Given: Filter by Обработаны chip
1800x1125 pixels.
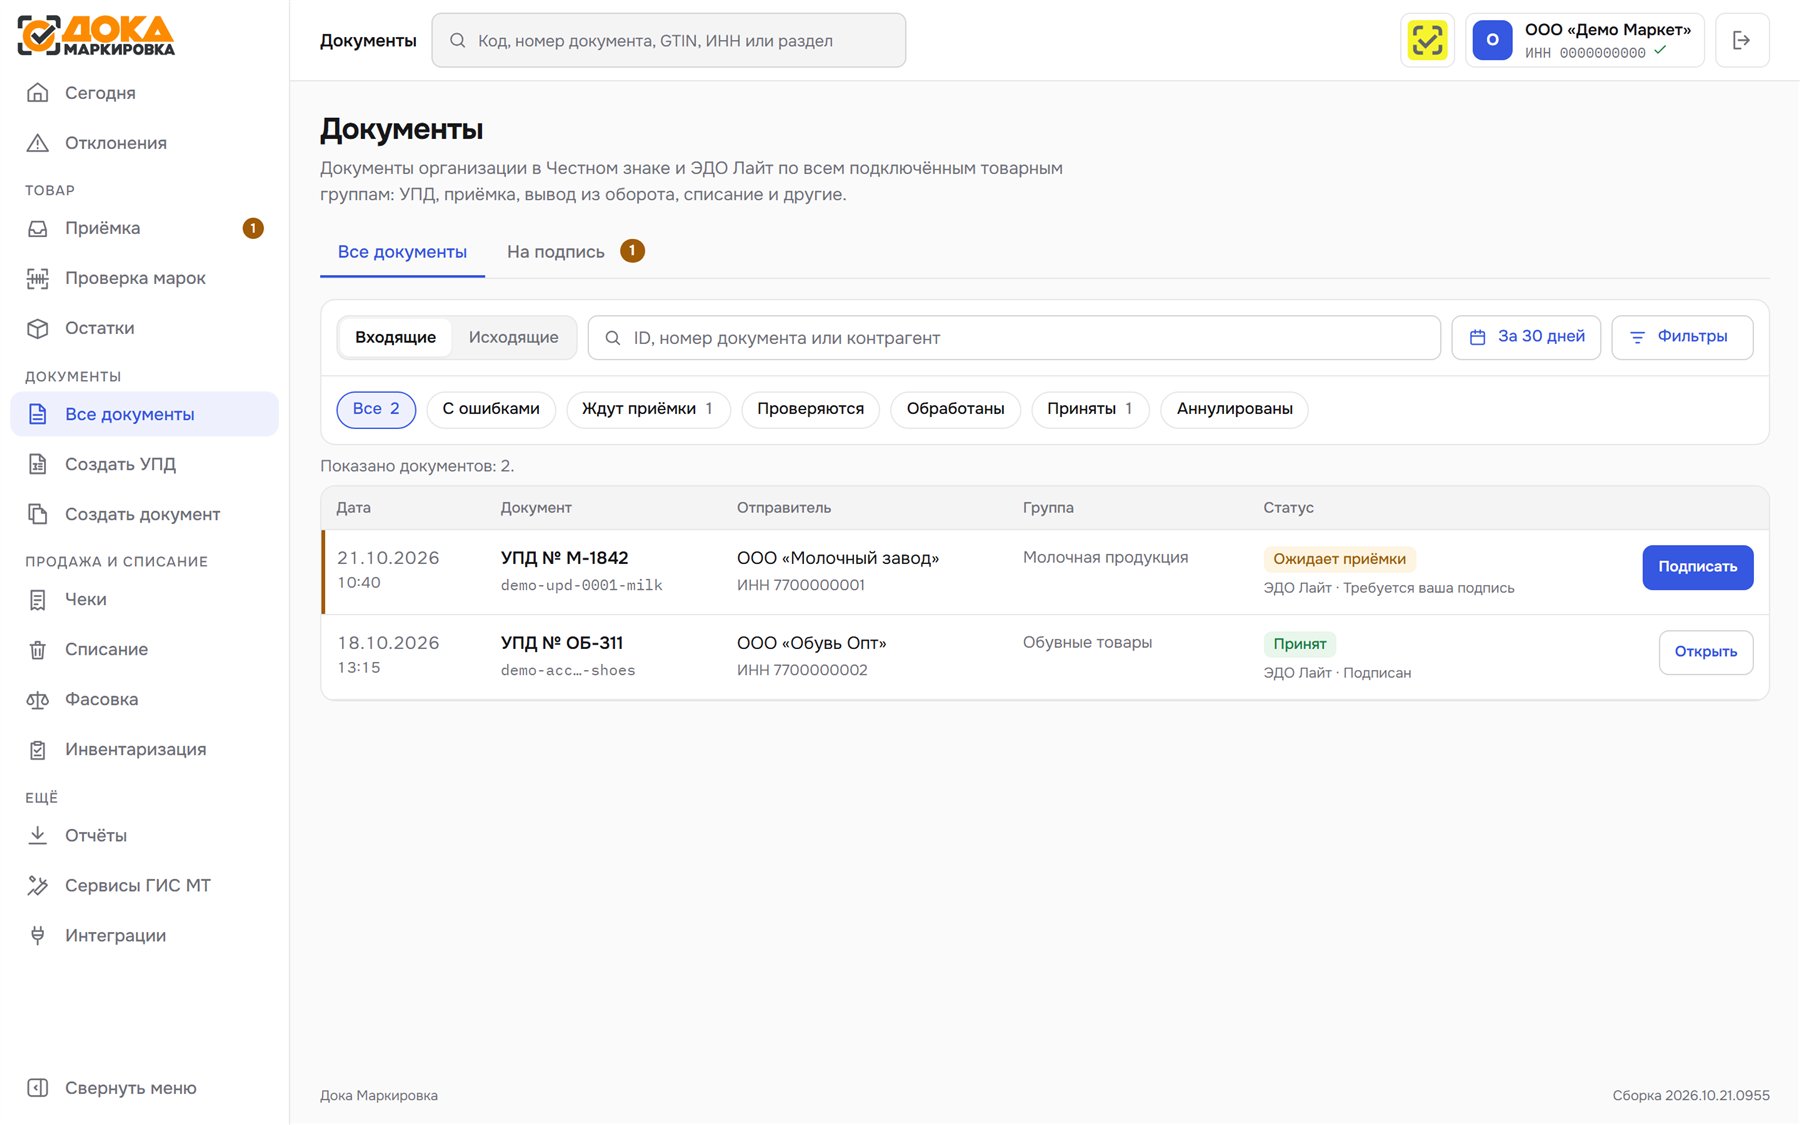Looking at the screenshot, I should pos(955,409).
